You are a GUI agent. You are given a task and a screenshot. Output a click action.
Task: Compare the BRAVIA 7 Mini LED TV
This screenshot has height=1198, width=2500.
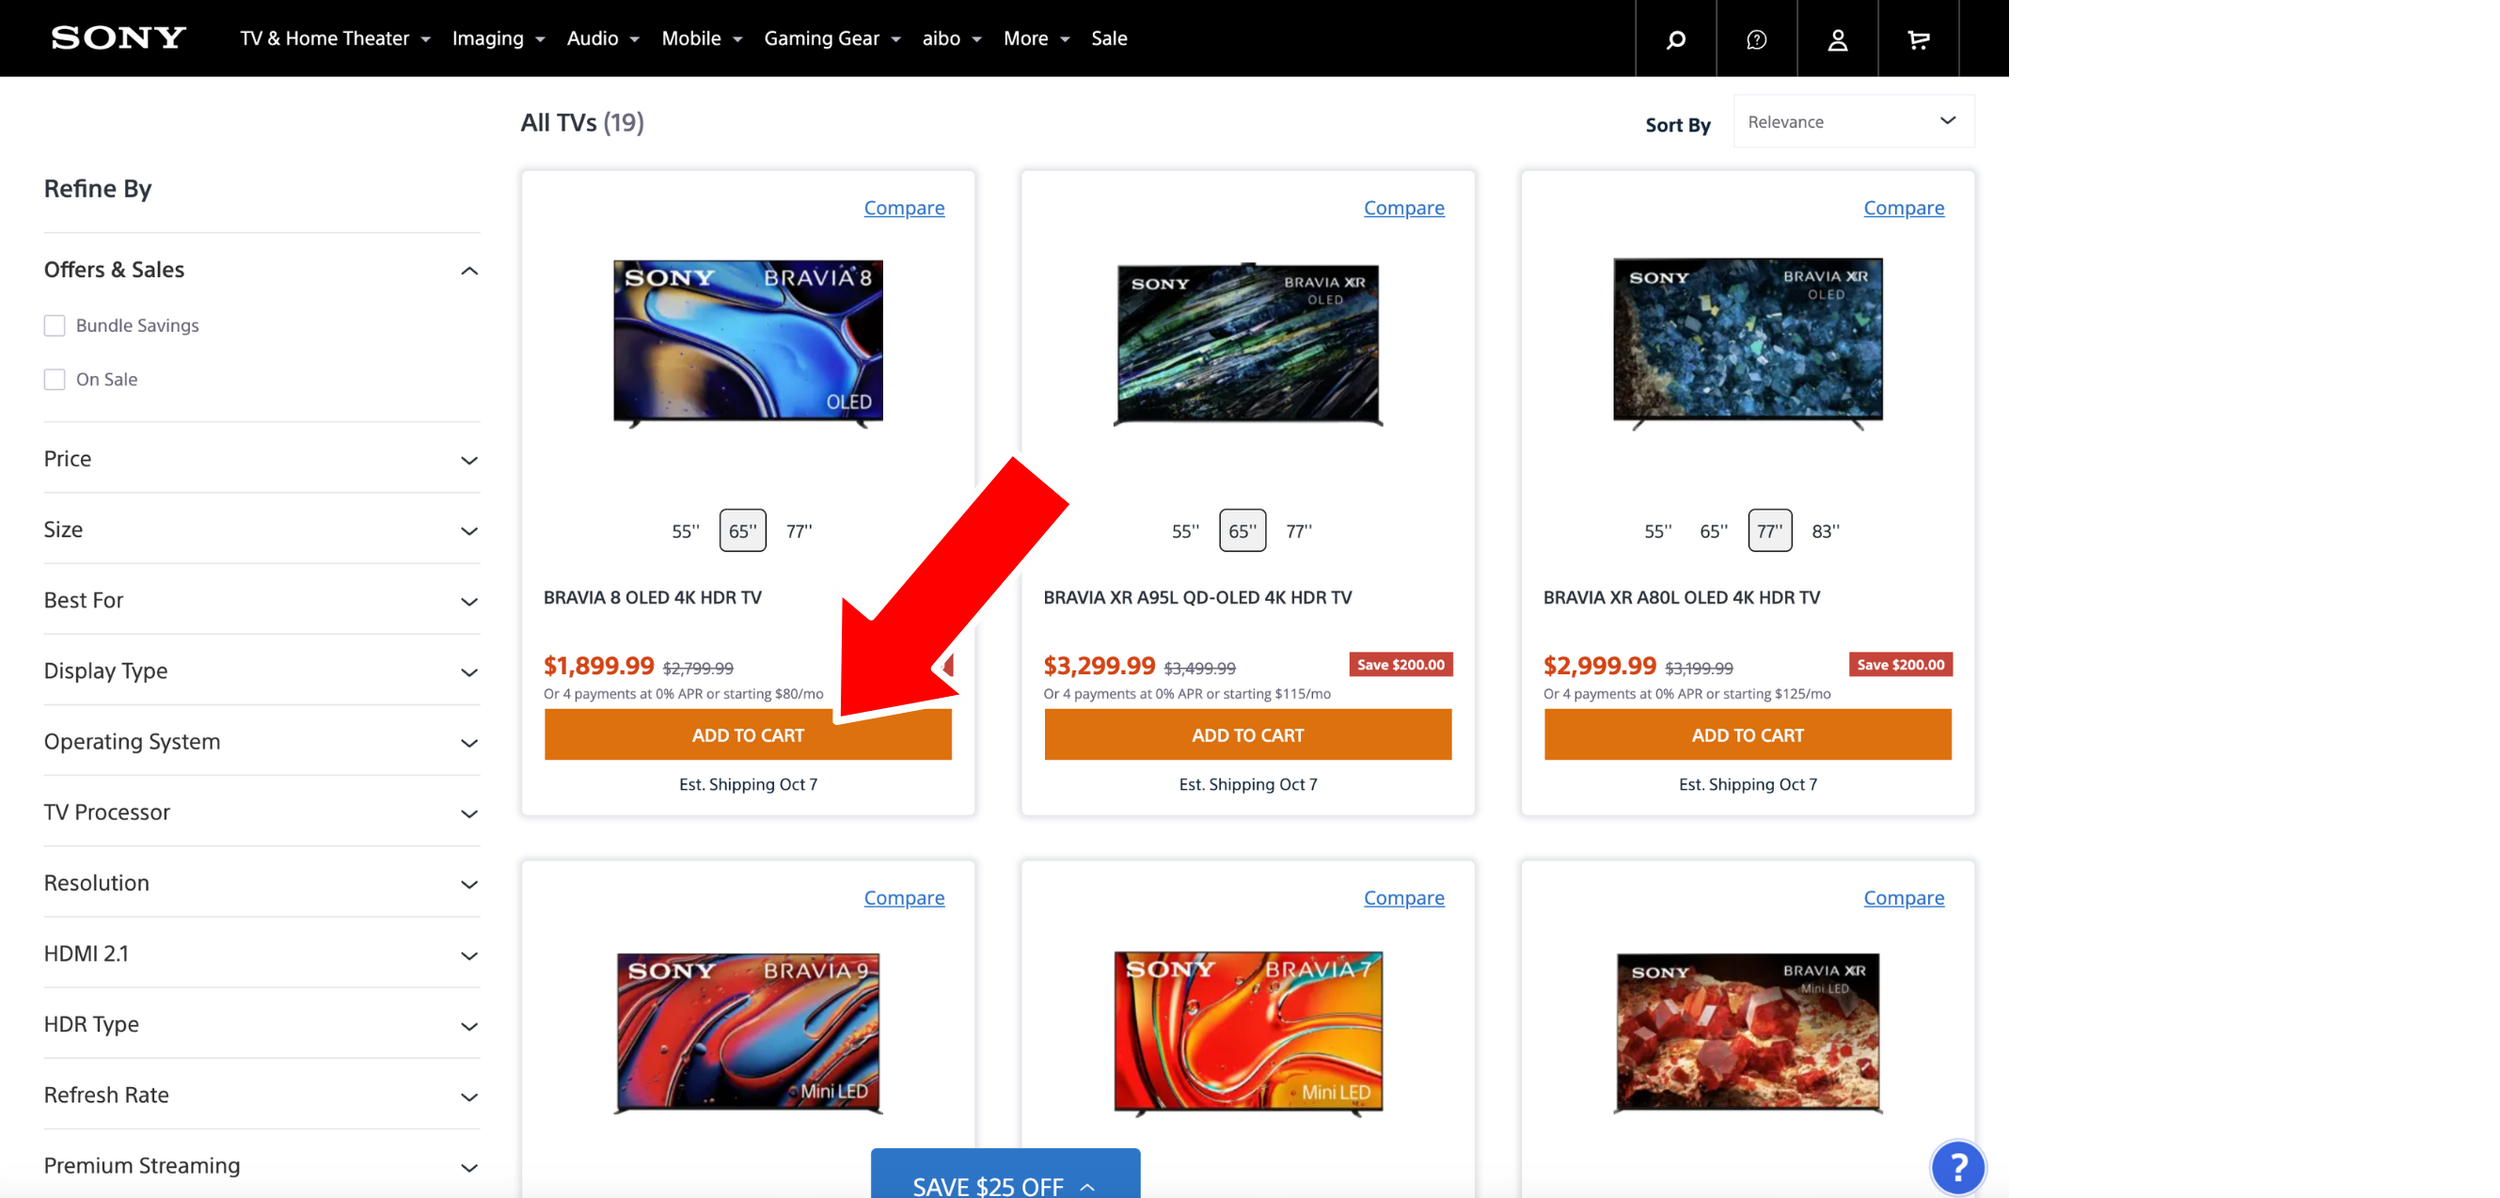coord(1404,898)
